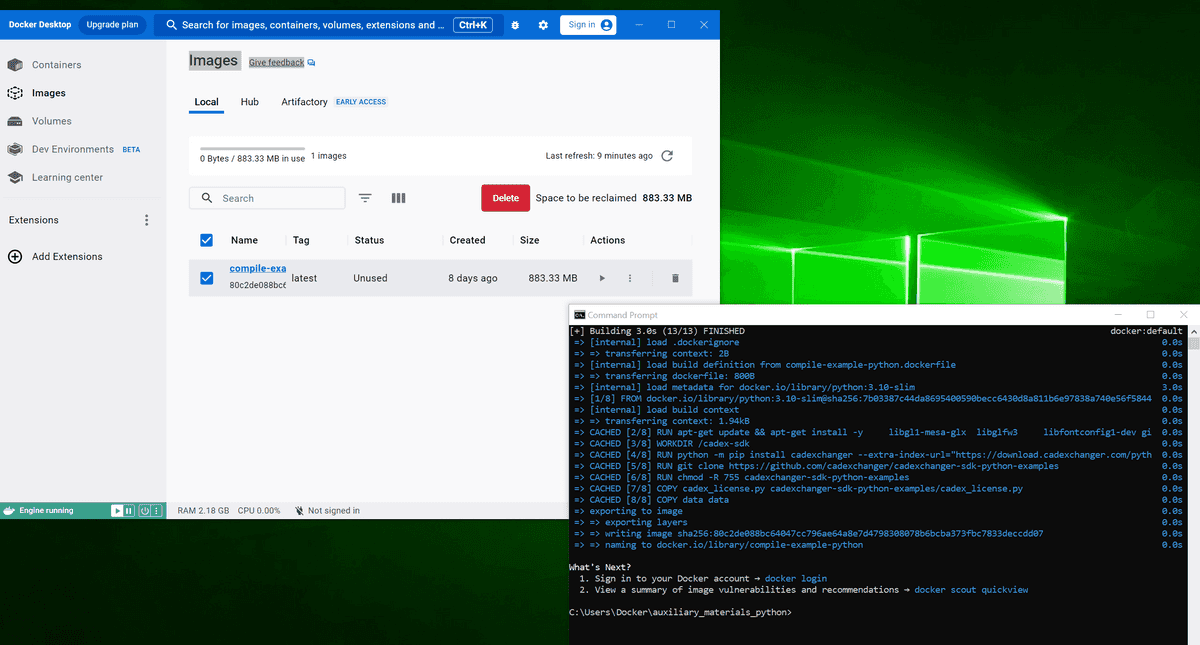Refresh the images list
The width and height of the screenshot is (1200, 645).
(667, 156)
